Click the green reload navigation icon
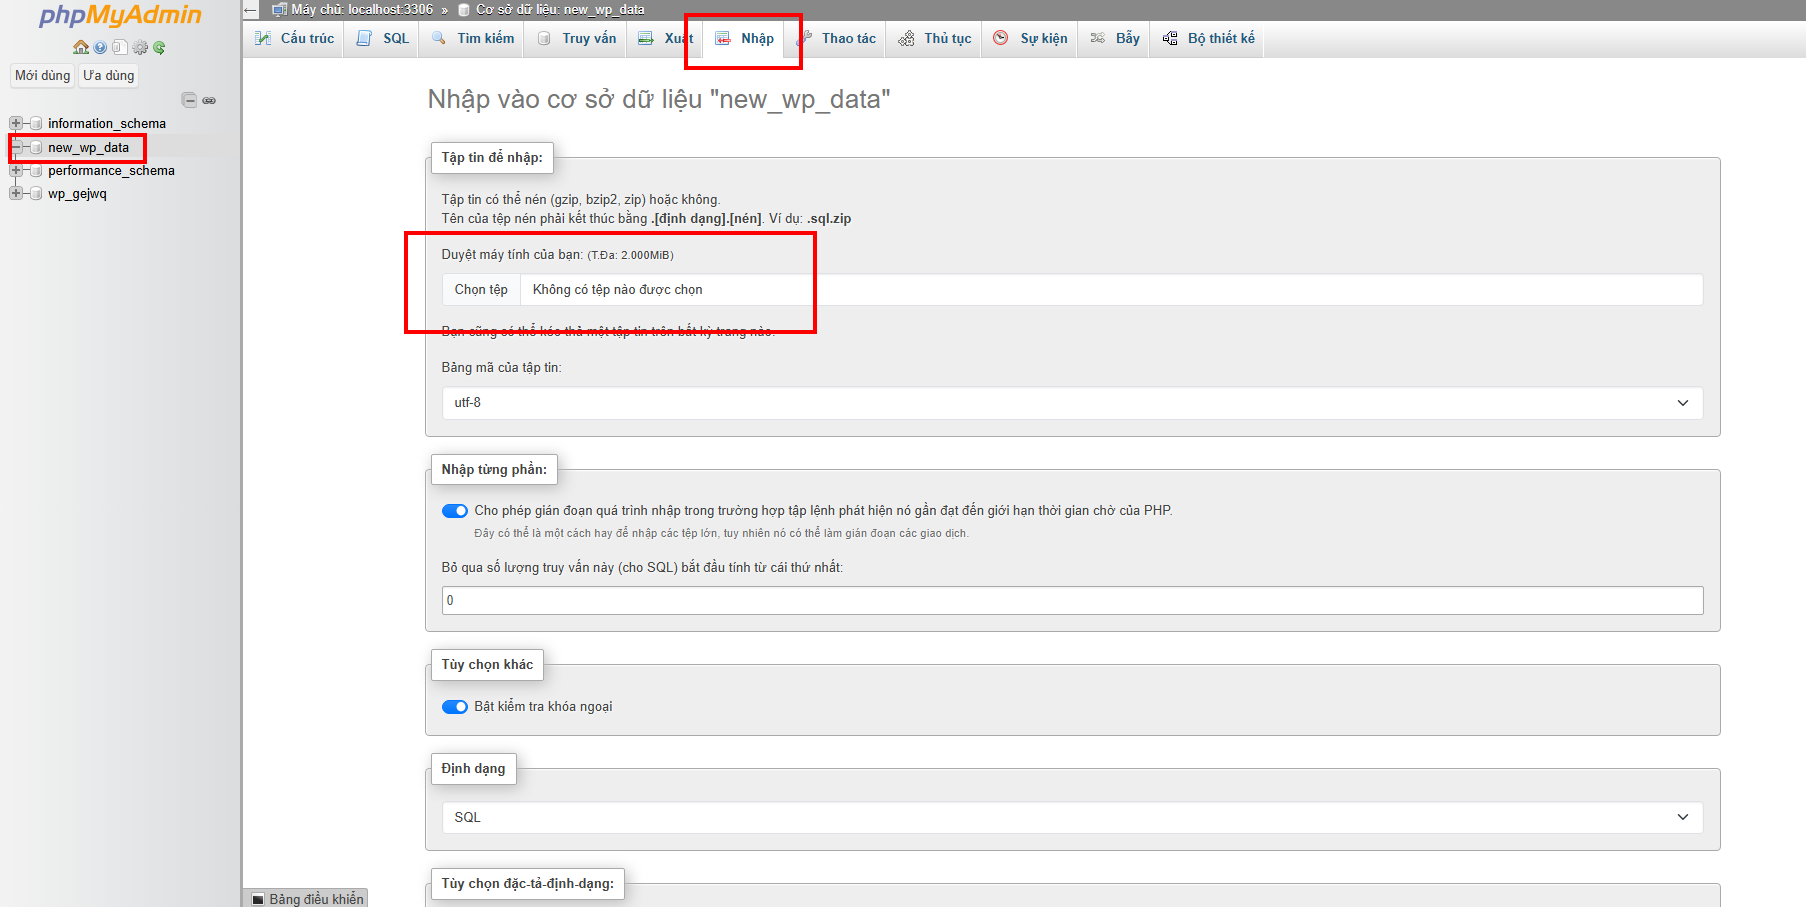 click(x=159, y=47)
